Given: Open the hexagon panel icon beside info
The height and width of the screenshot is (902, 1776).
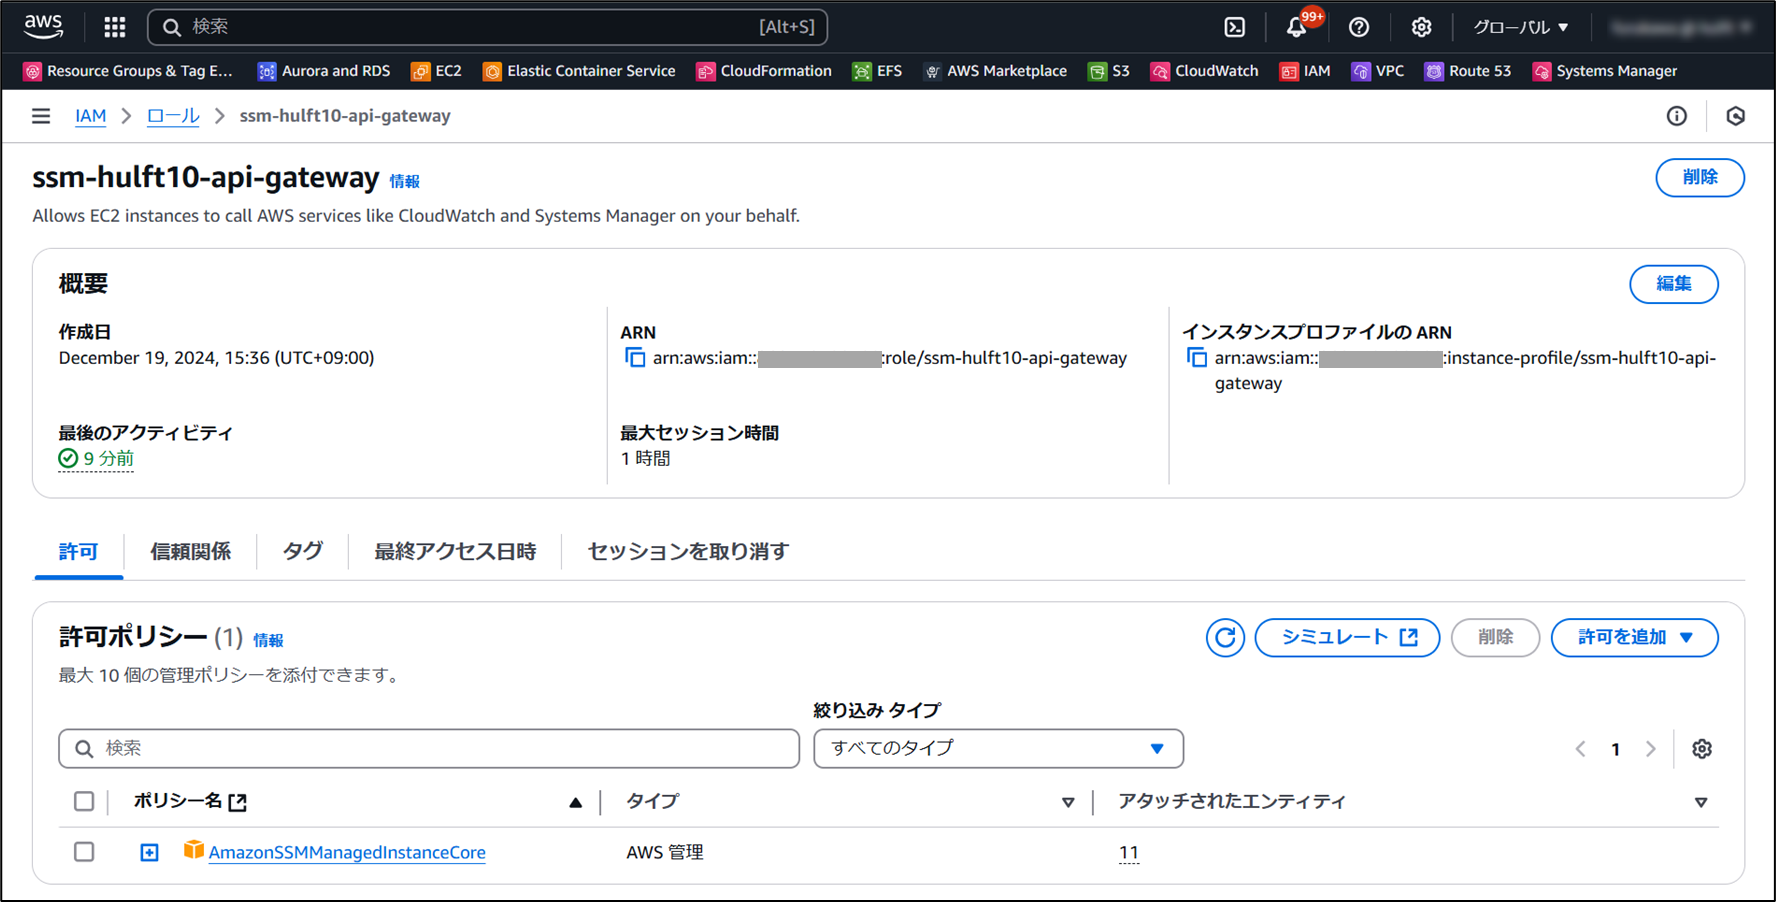Looking at the screenshot, I should click(x=1736, y=116).
